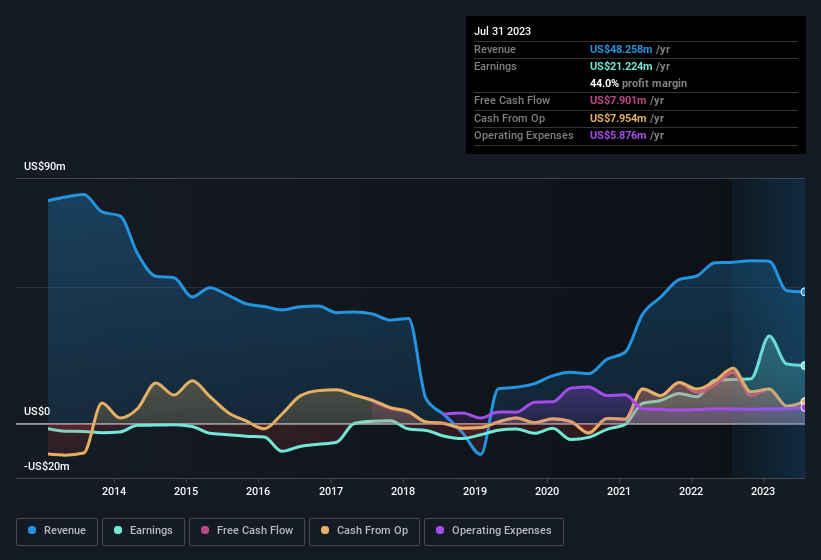Click the US$0 y-axis label
The width and height of the screenshot is (821, 560).
pos(37,411)
